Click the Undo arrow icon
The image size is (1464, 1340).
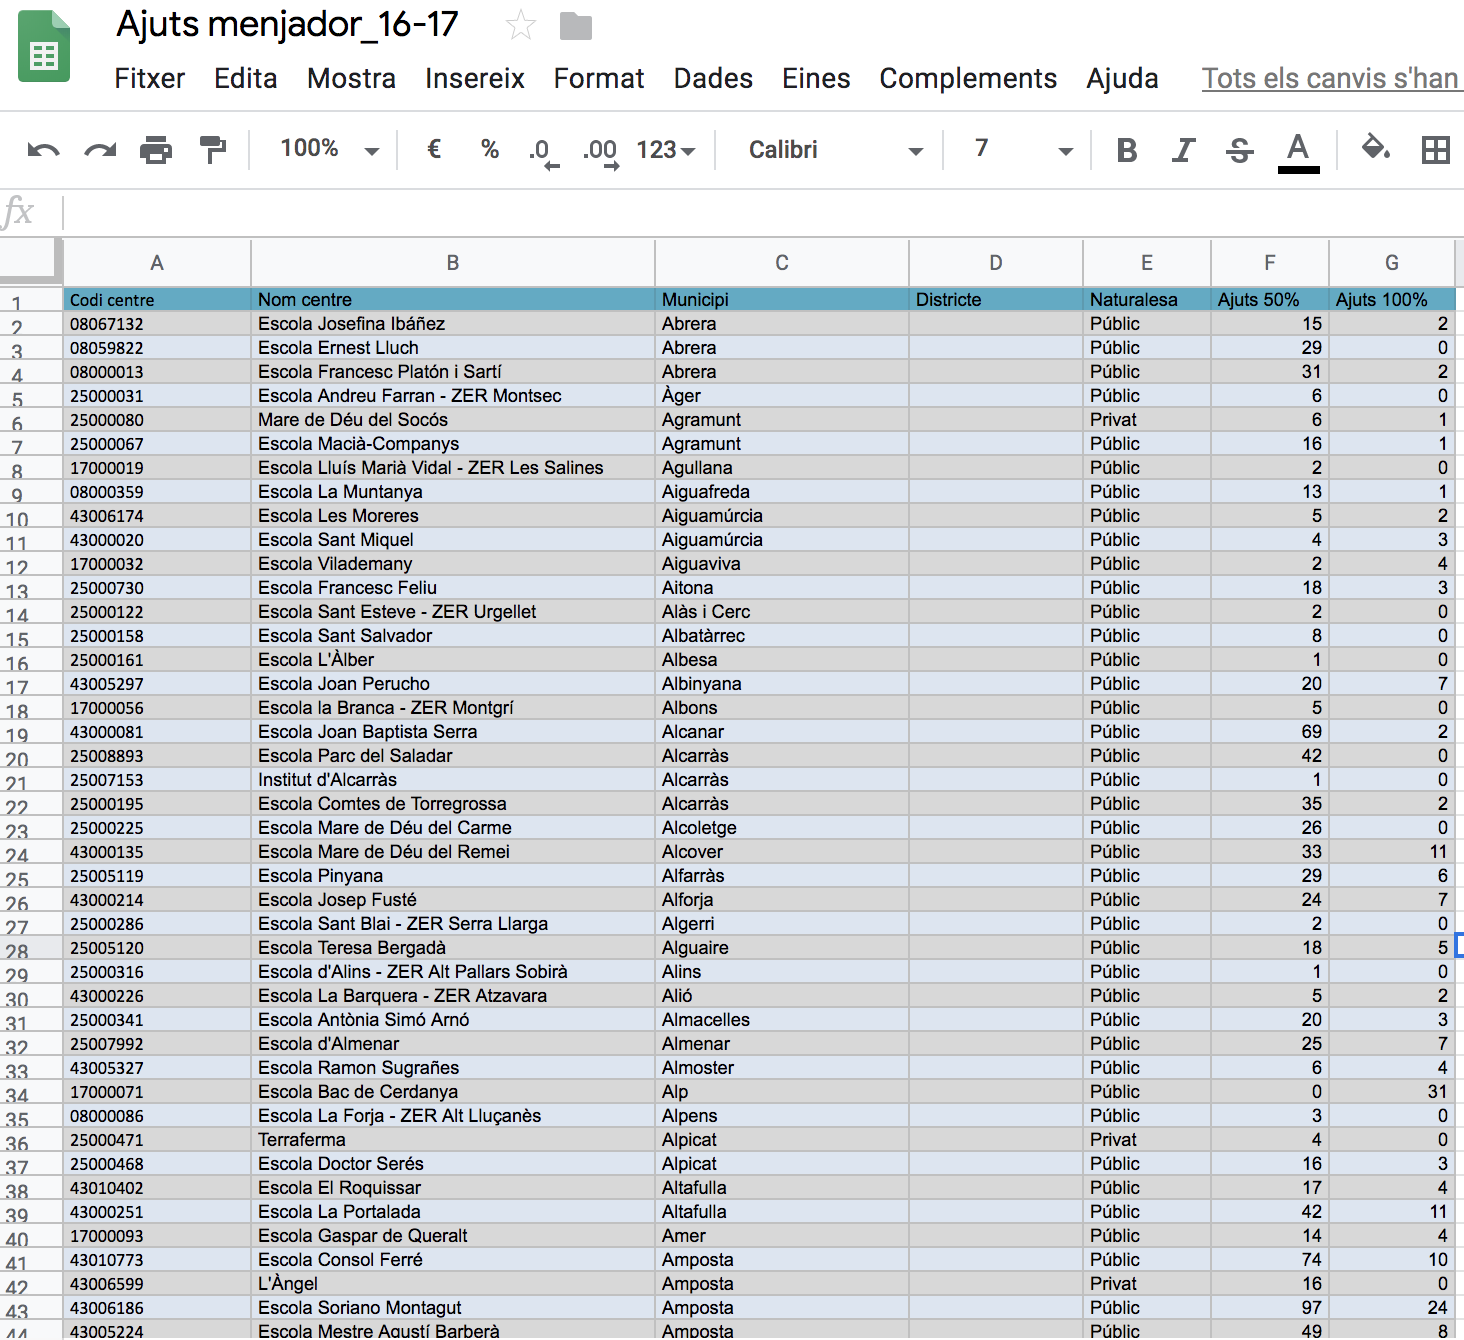point(43,151)
